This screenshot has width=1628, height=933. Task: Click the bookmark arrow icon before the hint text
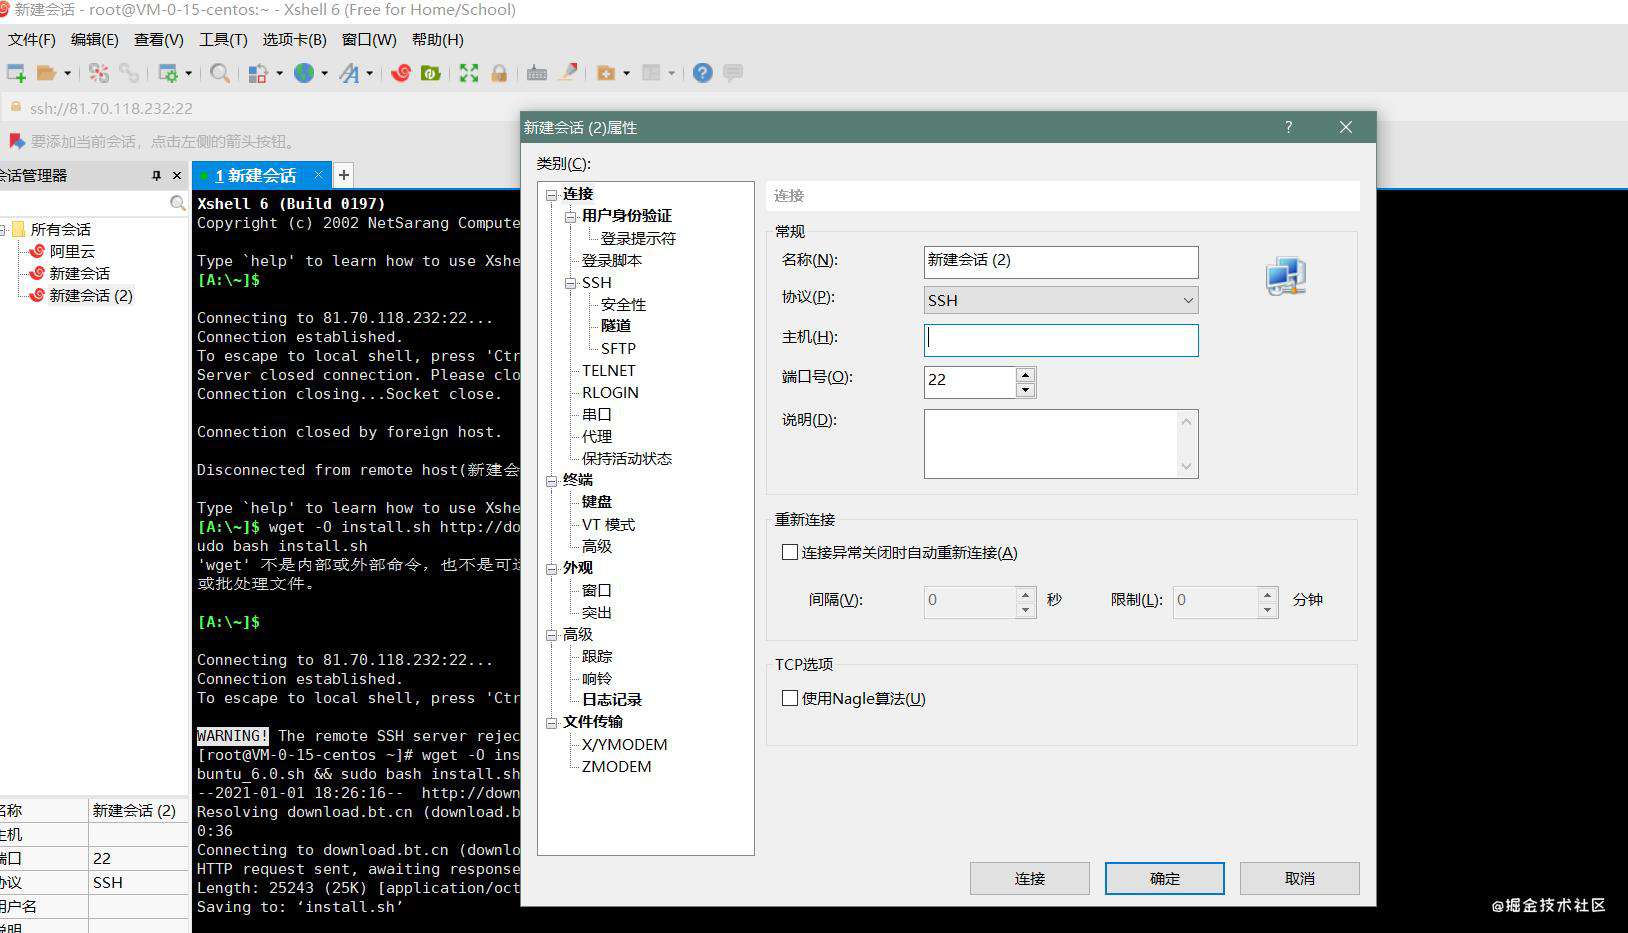tap(16, 141)
